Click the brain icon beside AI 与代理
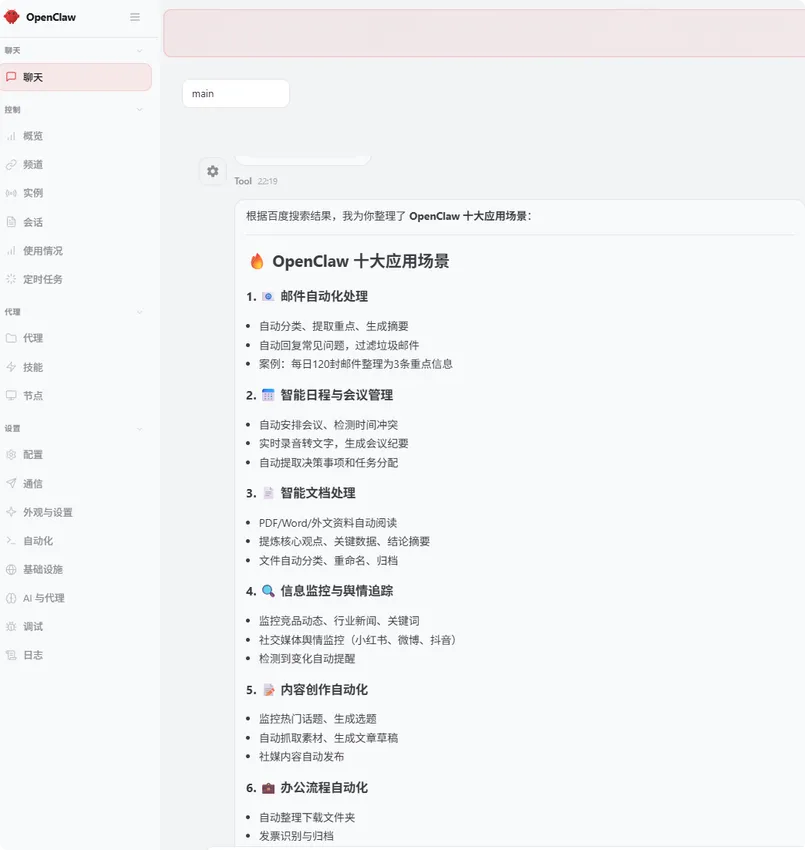 tap(11, 598)
